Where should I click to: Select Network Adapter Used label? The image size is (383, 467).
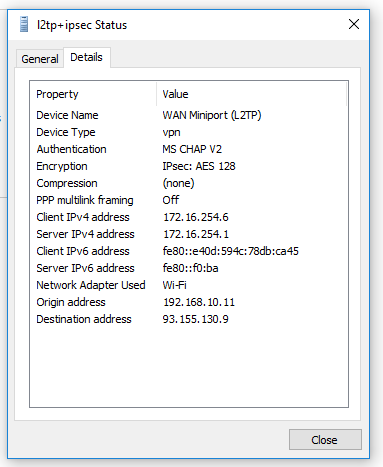point(91,285)
